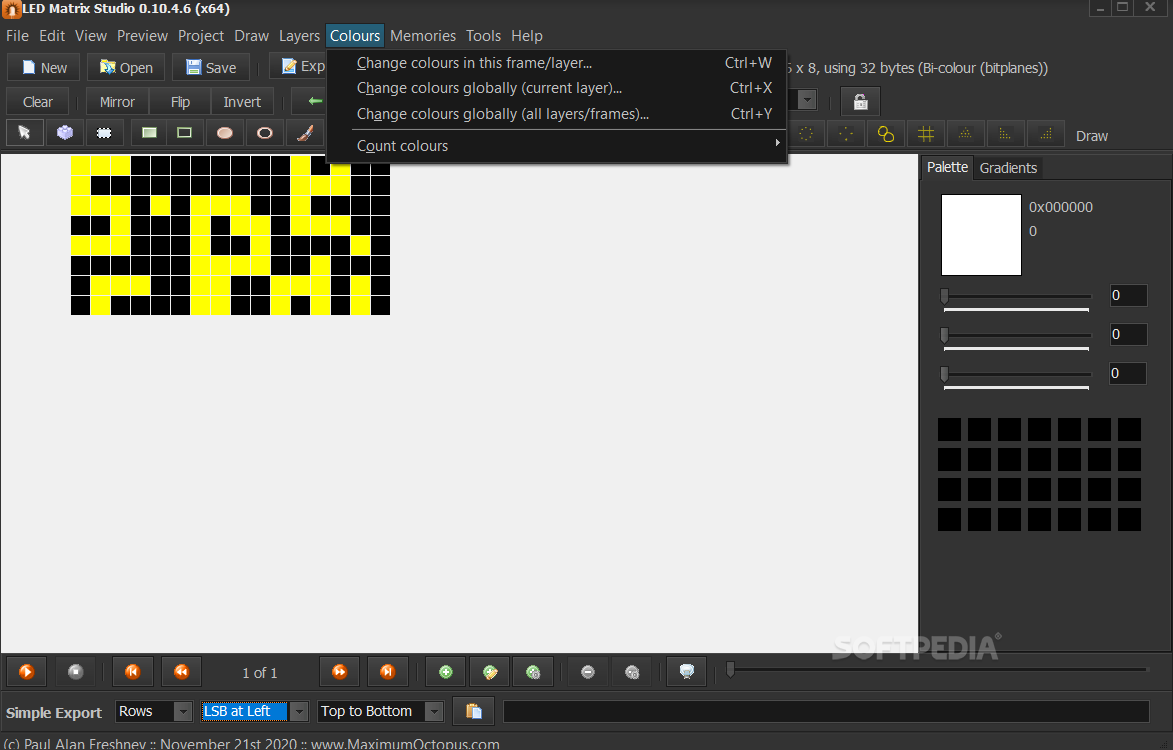Mirror the matrix image
This screenshot has width=1173, height=750.
pos(117,102)
